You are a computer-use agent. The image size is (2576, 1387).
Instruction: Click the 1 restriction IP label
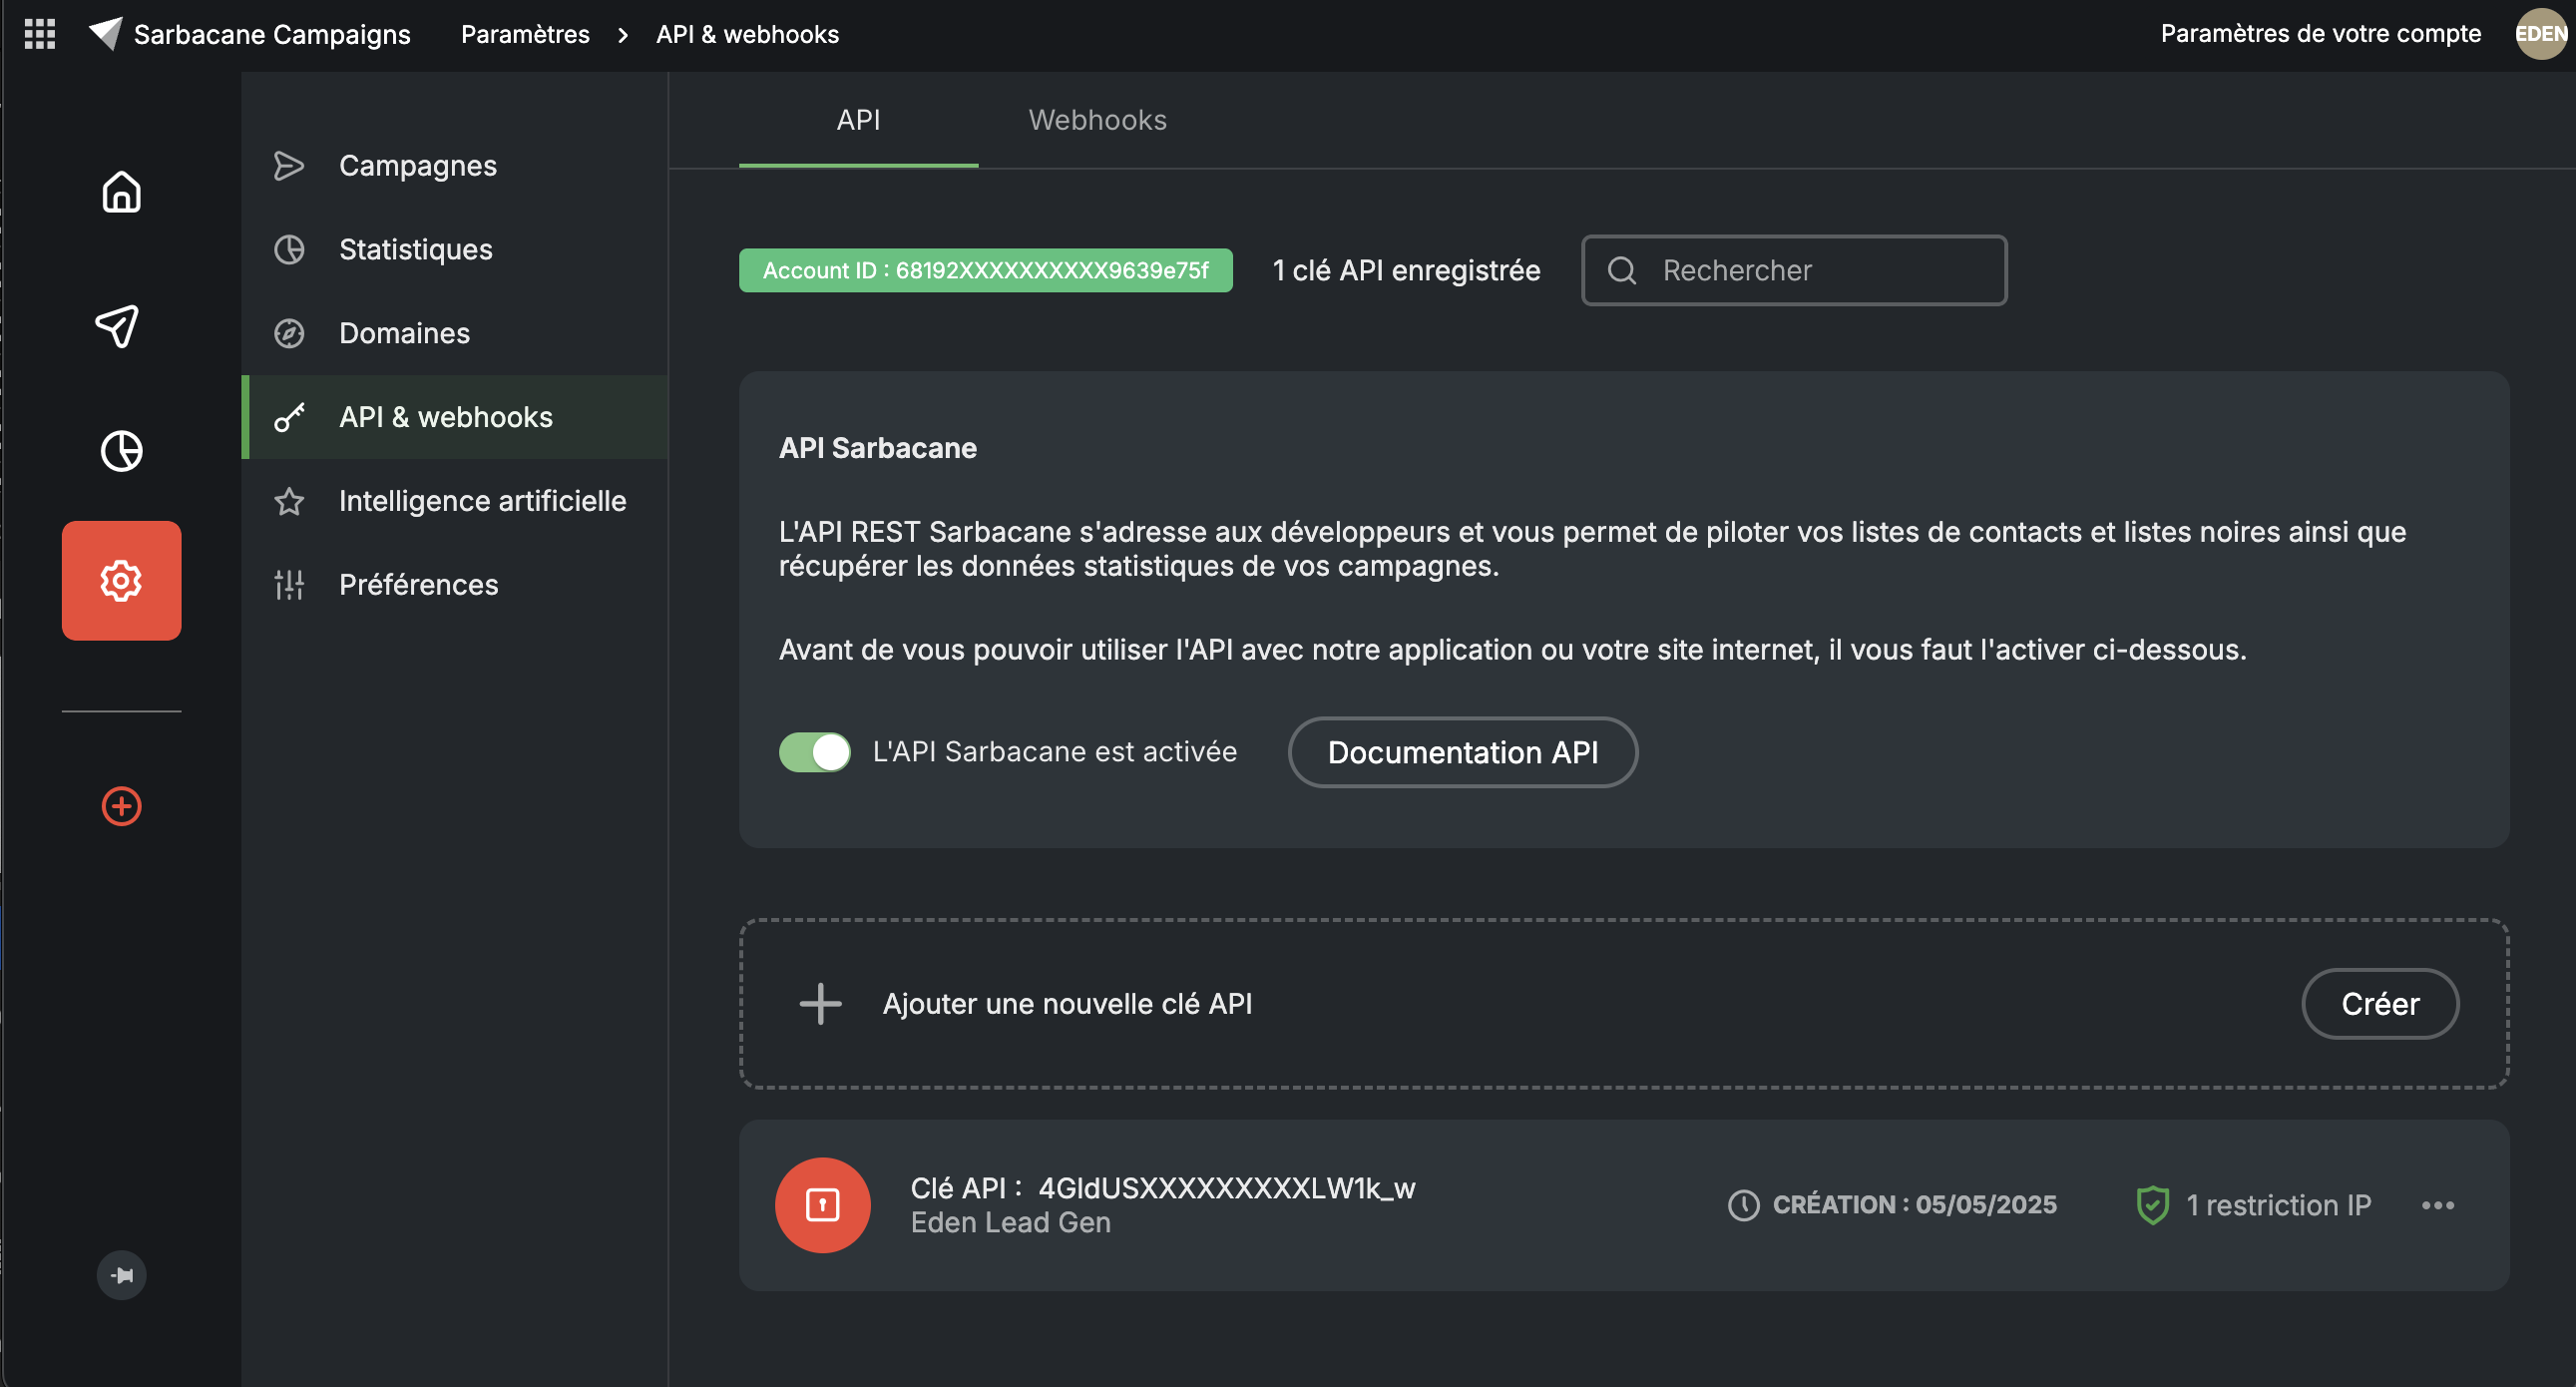pos(2278,1205)
